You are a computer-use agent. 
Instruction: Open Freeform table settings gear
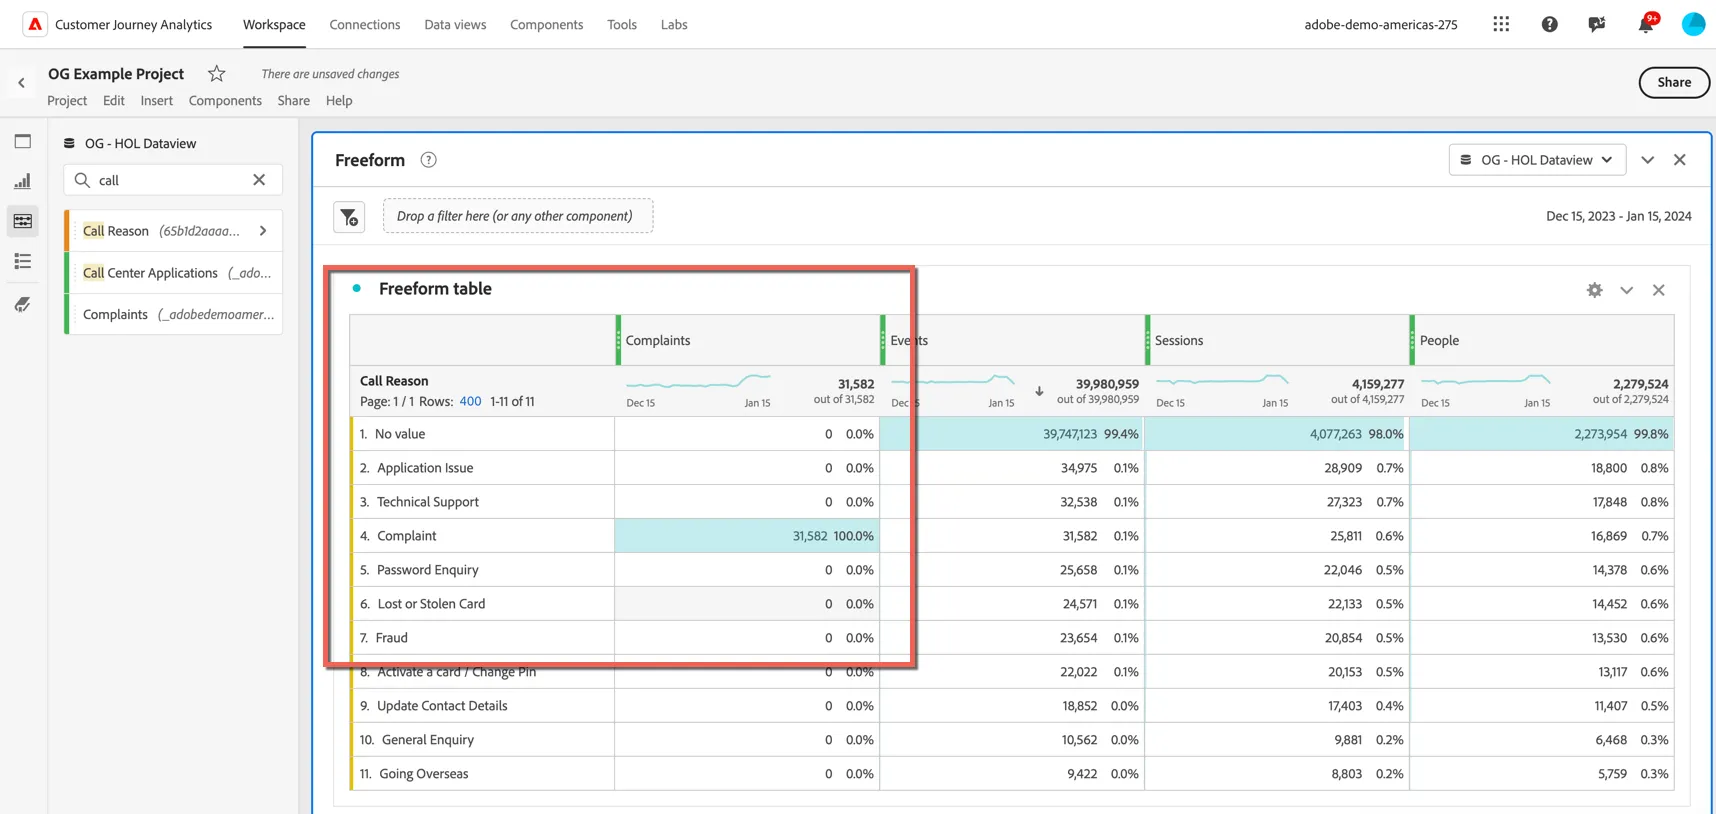coord(1594,290)
